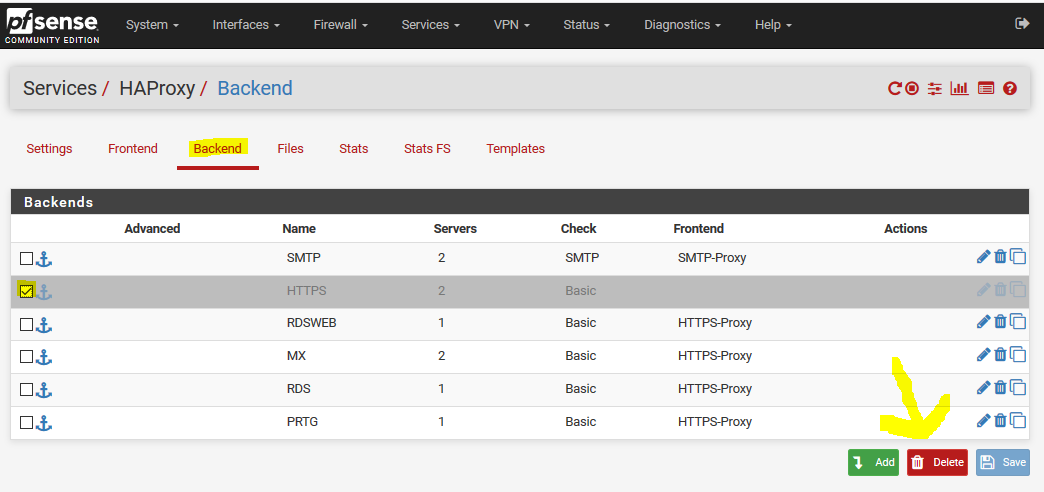The height and width of the screenshot is (492, 1044).
Task: Duplicate the PRTG backend copy icon
Action: tap(1018, 420)
